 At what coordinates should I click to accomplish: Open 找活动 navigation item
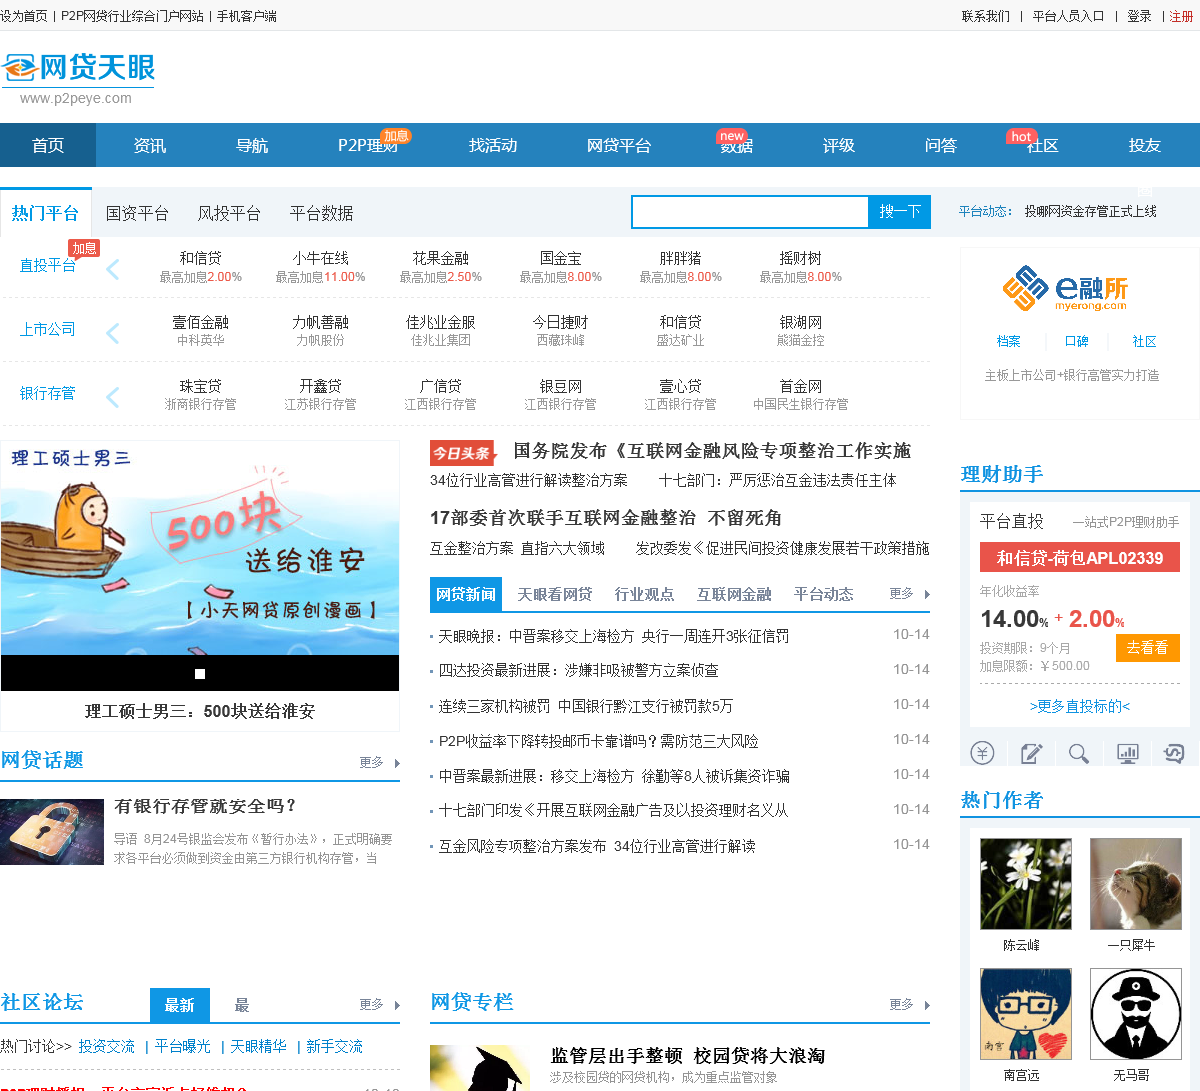tap(493, 145)
